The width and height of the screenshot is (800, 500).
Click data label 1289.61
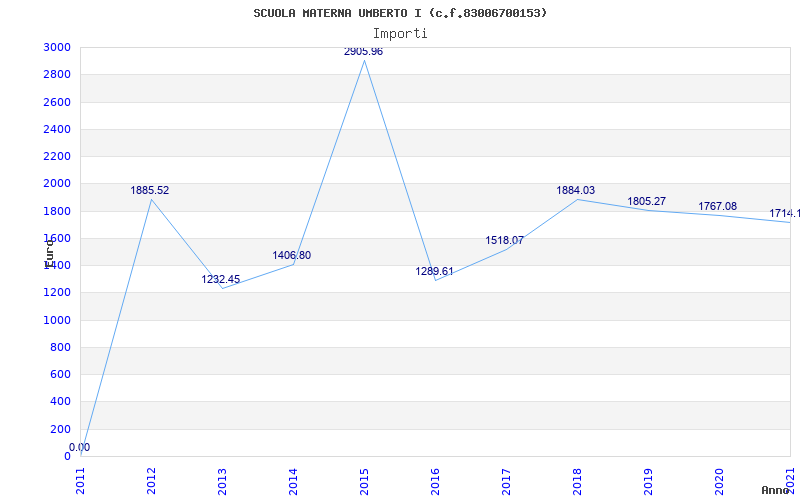pyautogui.click(x=434, y=271)
